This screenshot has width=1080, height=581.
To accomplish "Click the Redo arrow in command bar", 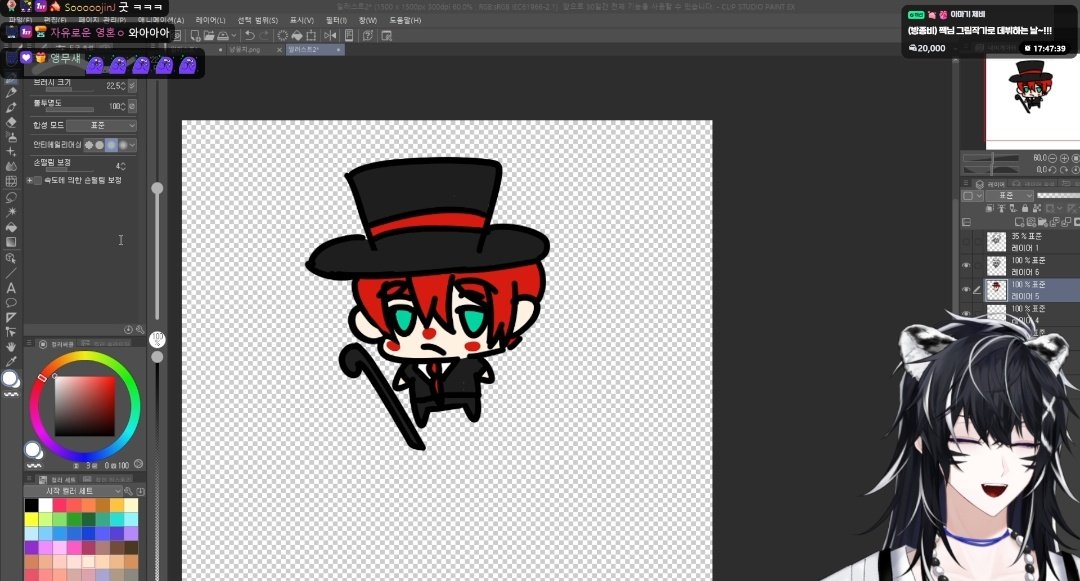I will [264, 35].
